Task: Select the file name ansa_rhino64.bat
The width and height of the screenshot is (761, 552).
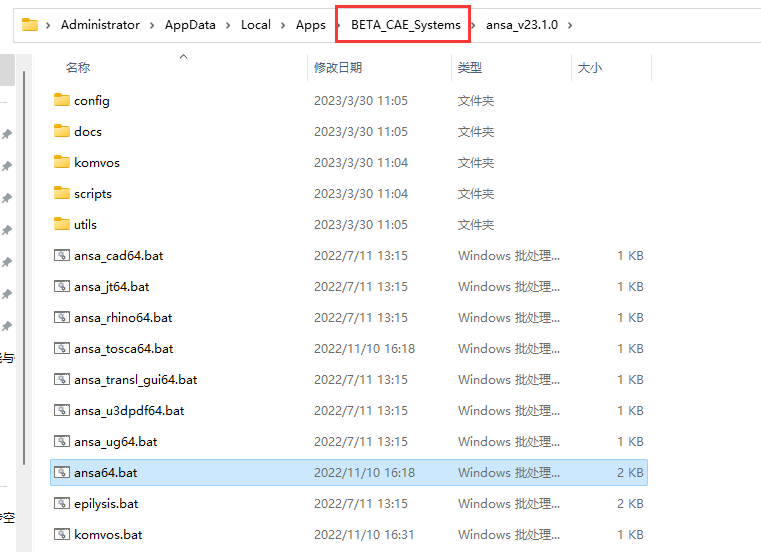Action: click(x=123, y=318)
